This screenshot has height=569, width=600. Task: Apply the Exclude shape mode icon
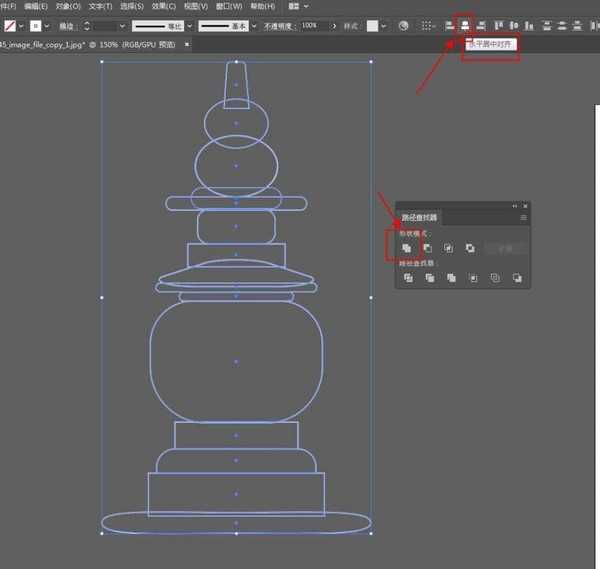[470, 247]
